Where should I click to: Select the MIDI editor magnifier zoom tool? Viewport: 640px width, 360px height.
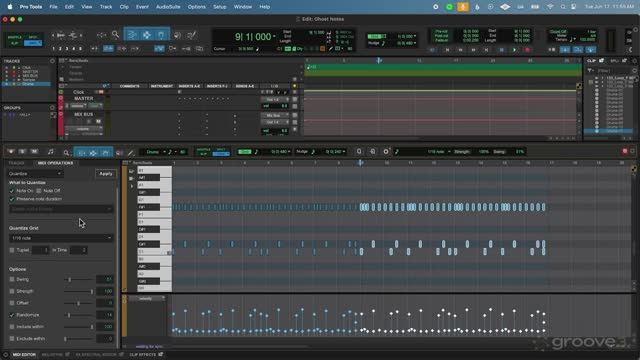(x=66, y=153)
